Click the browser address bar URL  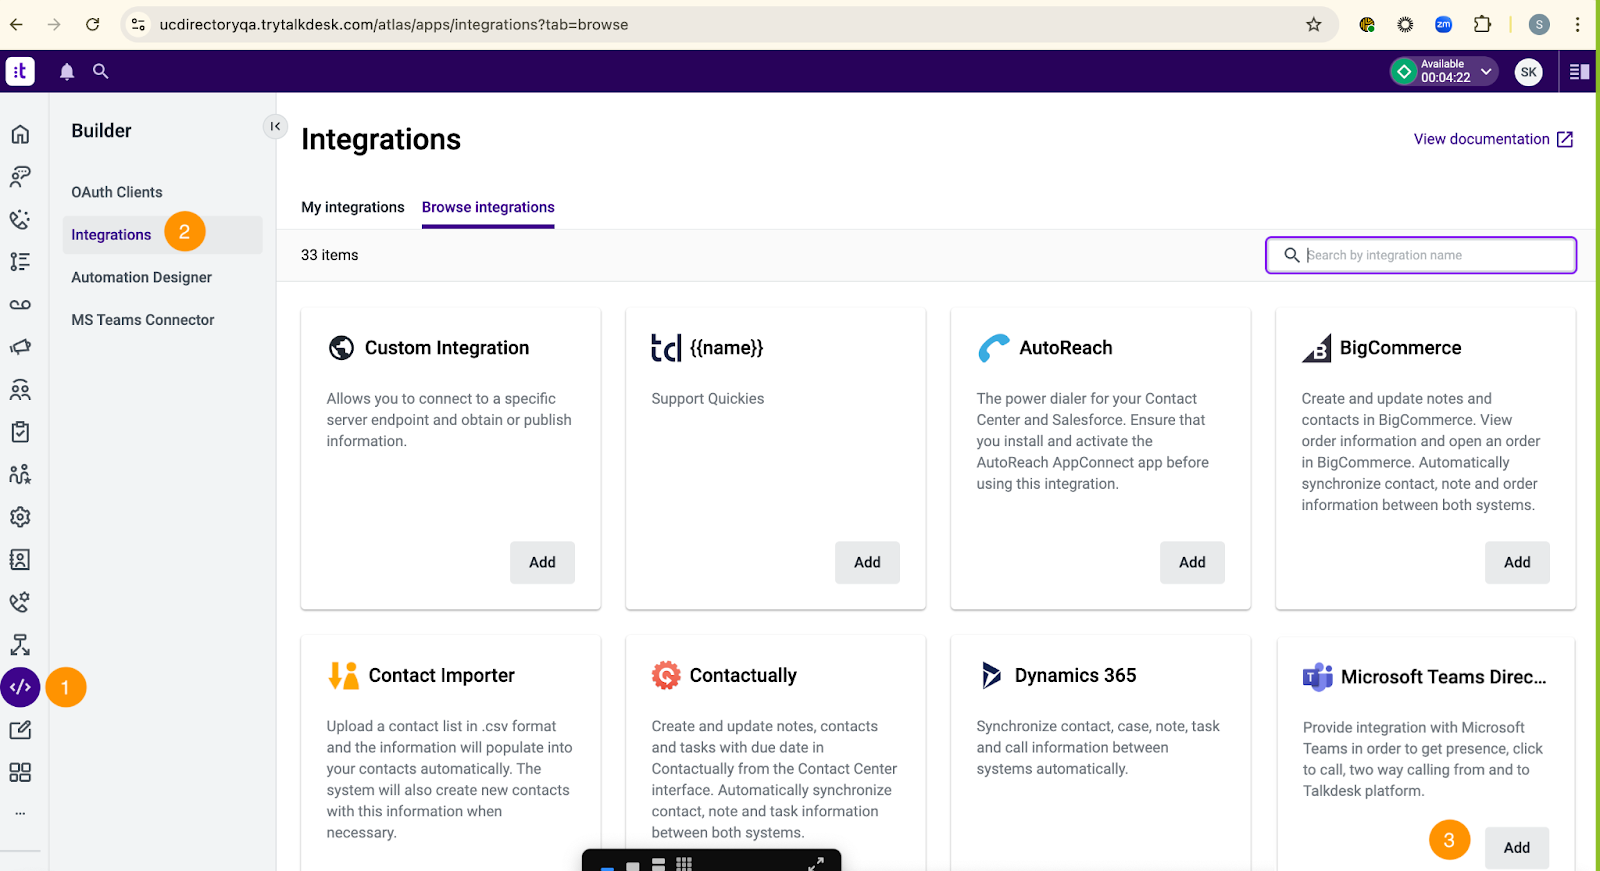click(394, 25)
